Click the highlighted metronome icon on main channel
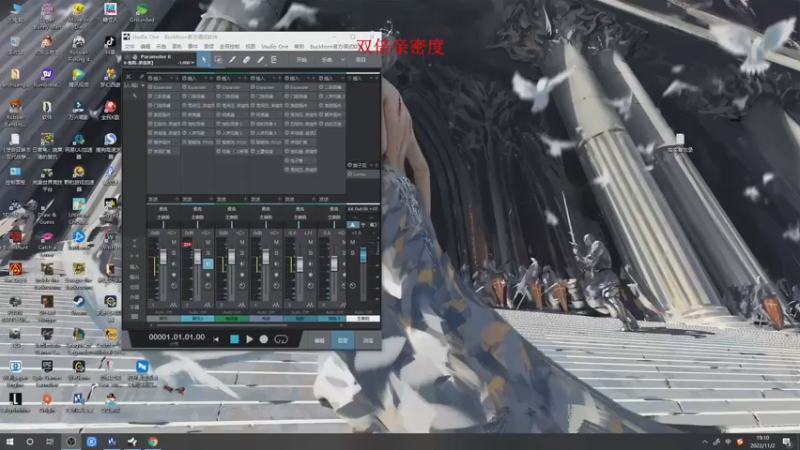This screenshot has height=450, width=800. point(353,224)
